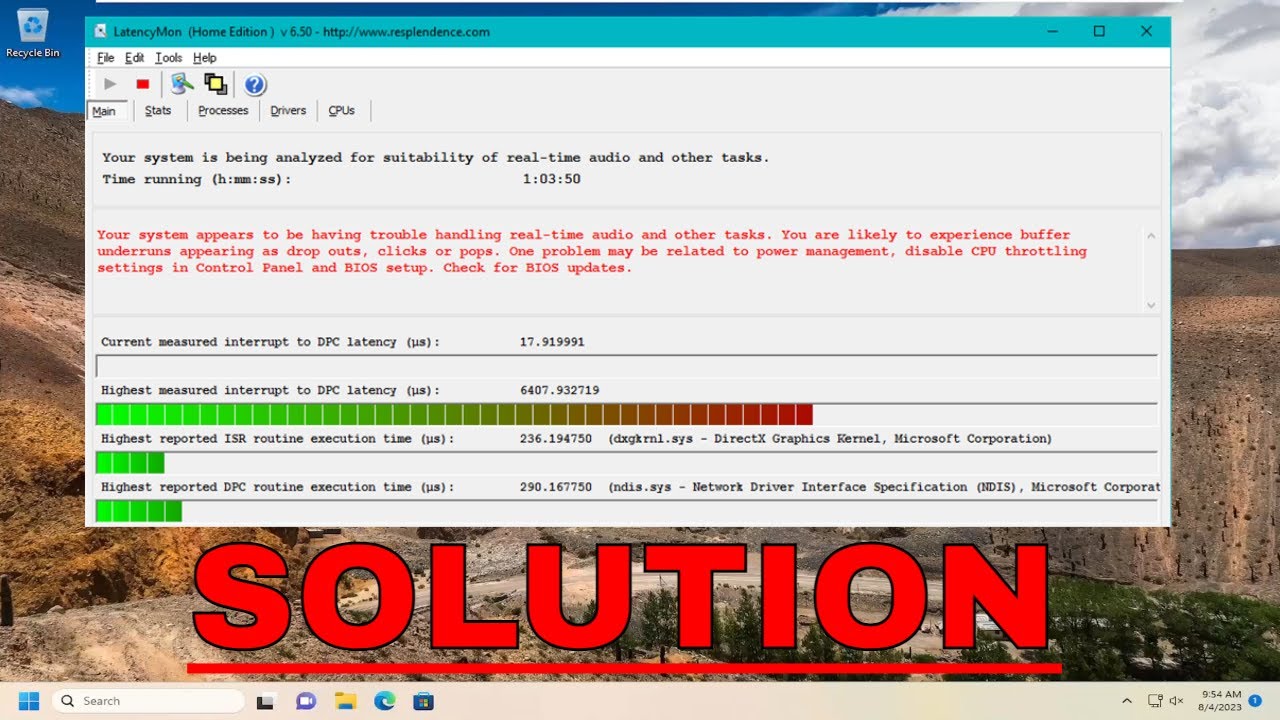
Task: Click the 'Your system is being analyzed' text
Action: pos(435,158)
